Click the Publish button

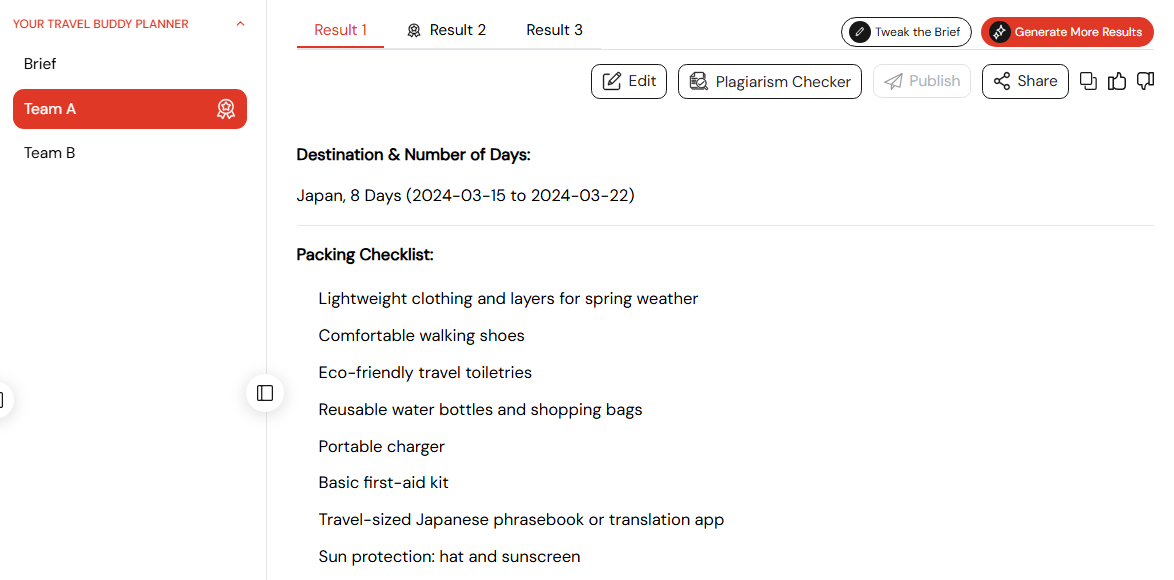[922, 82]
